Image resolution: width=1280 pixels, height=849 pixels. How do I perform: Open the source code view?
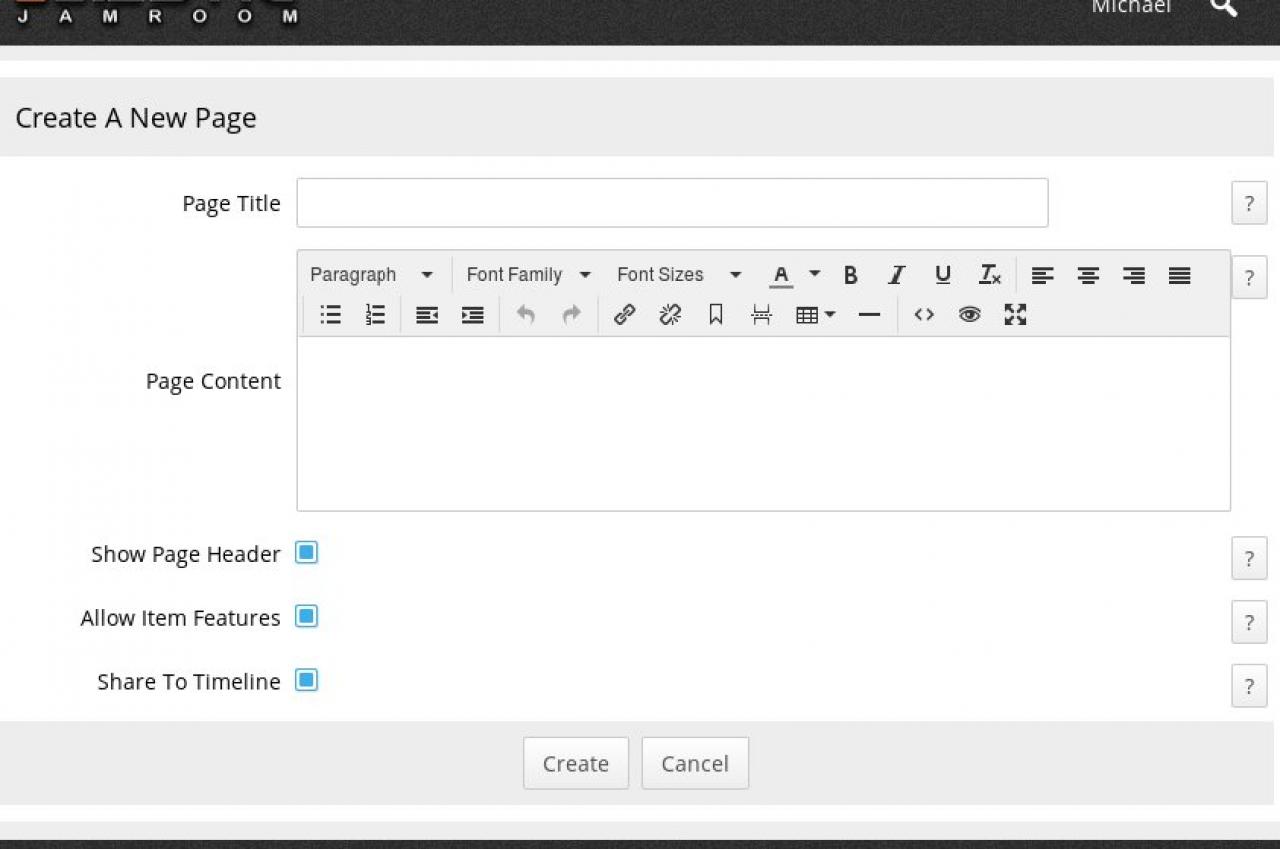(x=924, y=315)
